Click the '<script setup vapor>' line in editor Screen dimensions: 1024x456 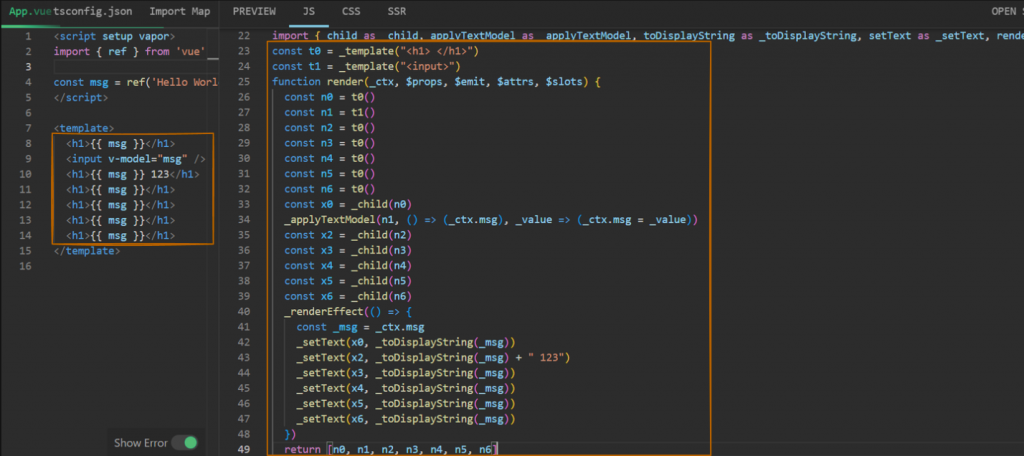tap(114, 37)
